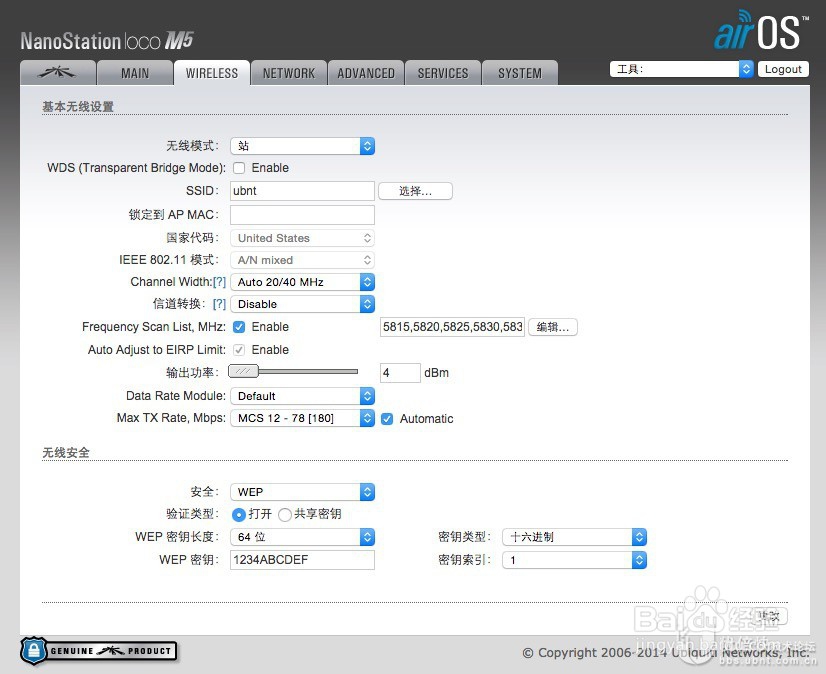Open the 信道转换 Disable dropdown
Screen dimensions: 826x674
point(302,305)
